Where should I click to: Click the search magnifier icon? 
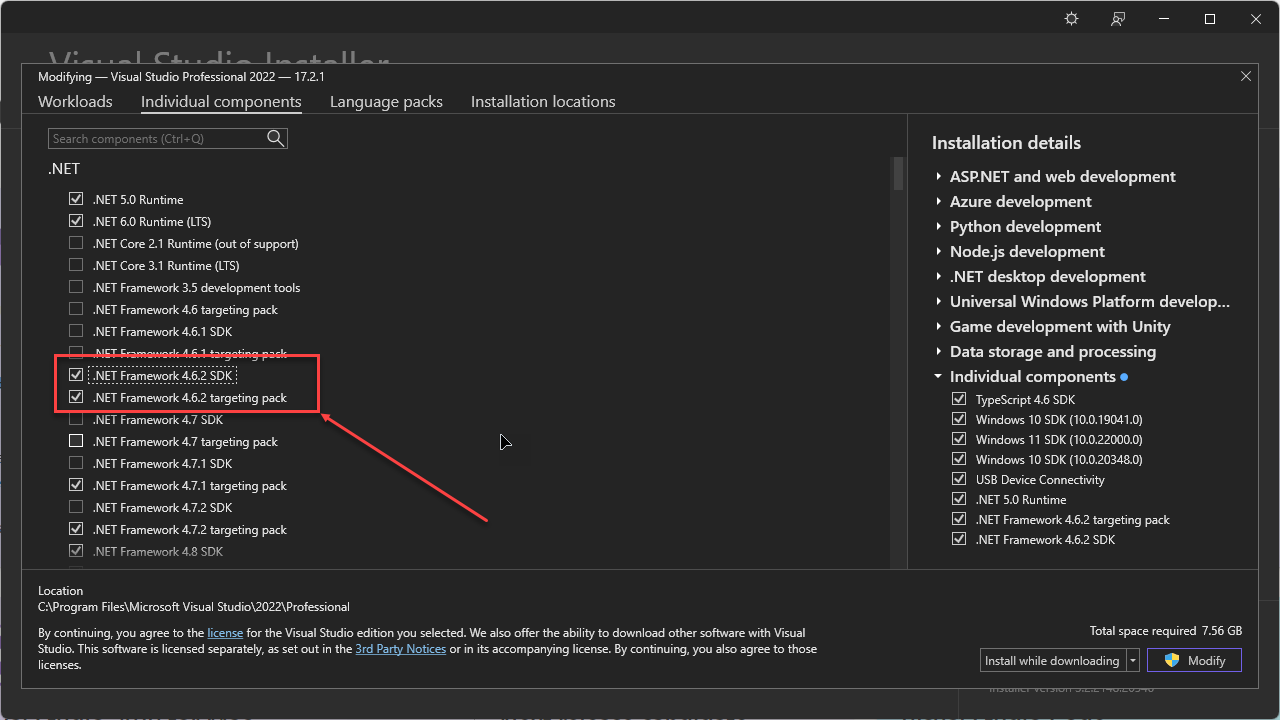point(276,139)
